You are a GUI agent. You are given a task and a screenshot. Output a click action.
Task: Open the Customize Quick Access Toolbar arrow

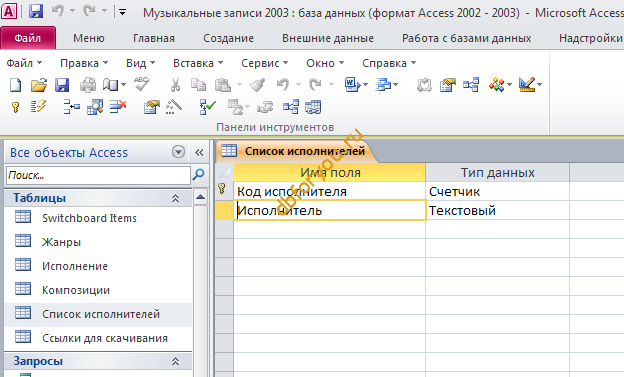[123, 12]
